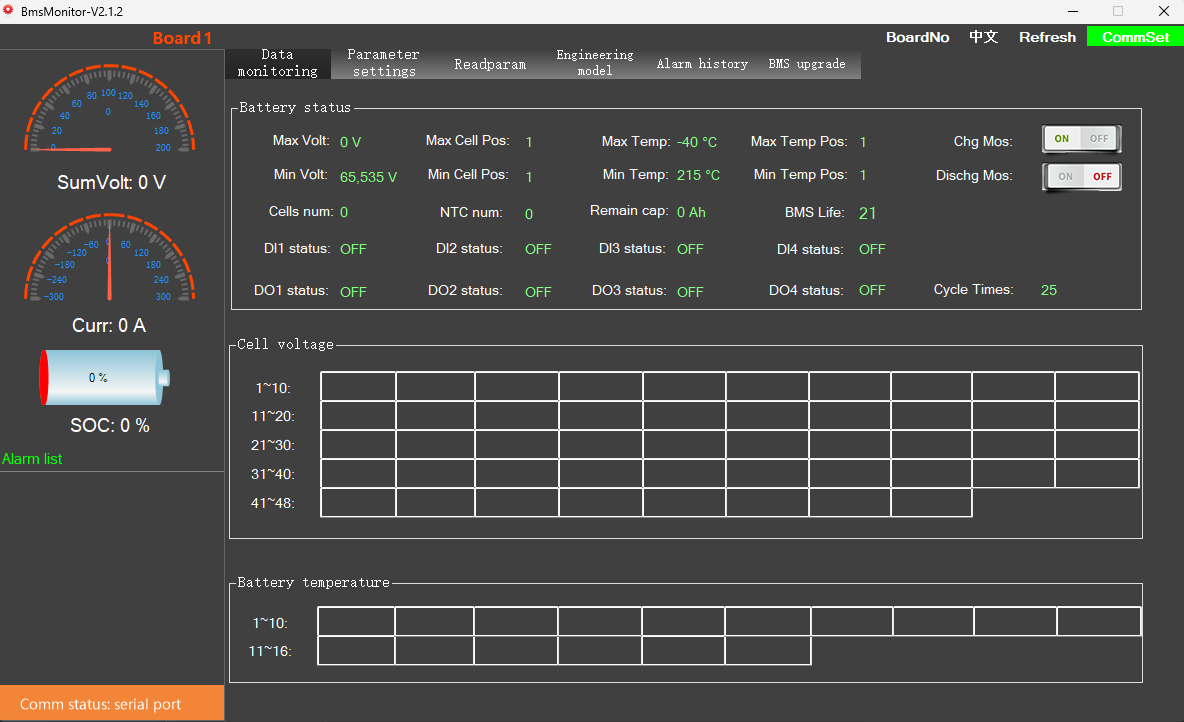Click the Comm status serial port bar
Image resolution: width=1184 pixels, height=722 pixels.
pos(112,703)
